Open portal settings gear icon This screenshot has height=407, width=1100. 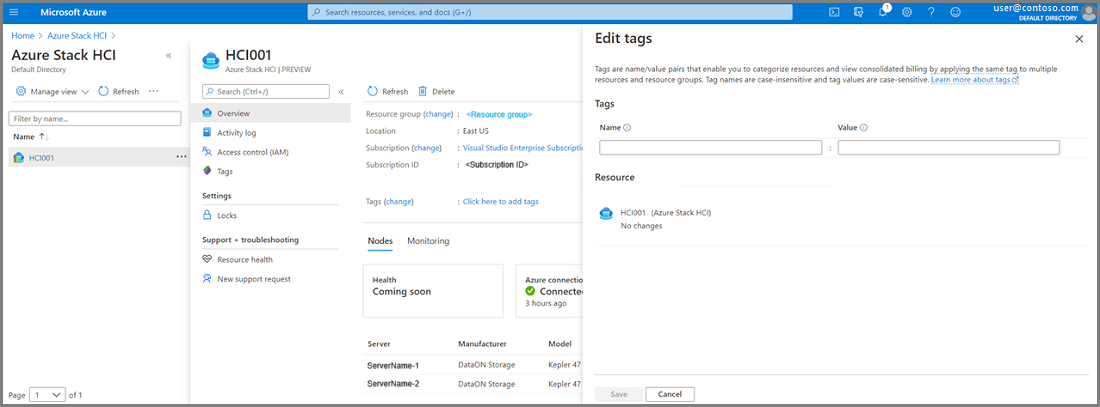click(x=906, y=12)
